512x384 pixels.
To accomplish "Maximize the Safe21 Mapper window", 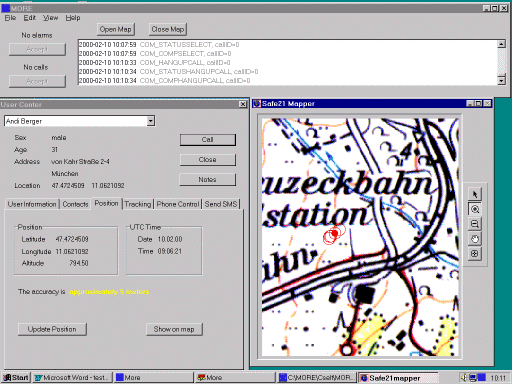I will coord(478,104).
